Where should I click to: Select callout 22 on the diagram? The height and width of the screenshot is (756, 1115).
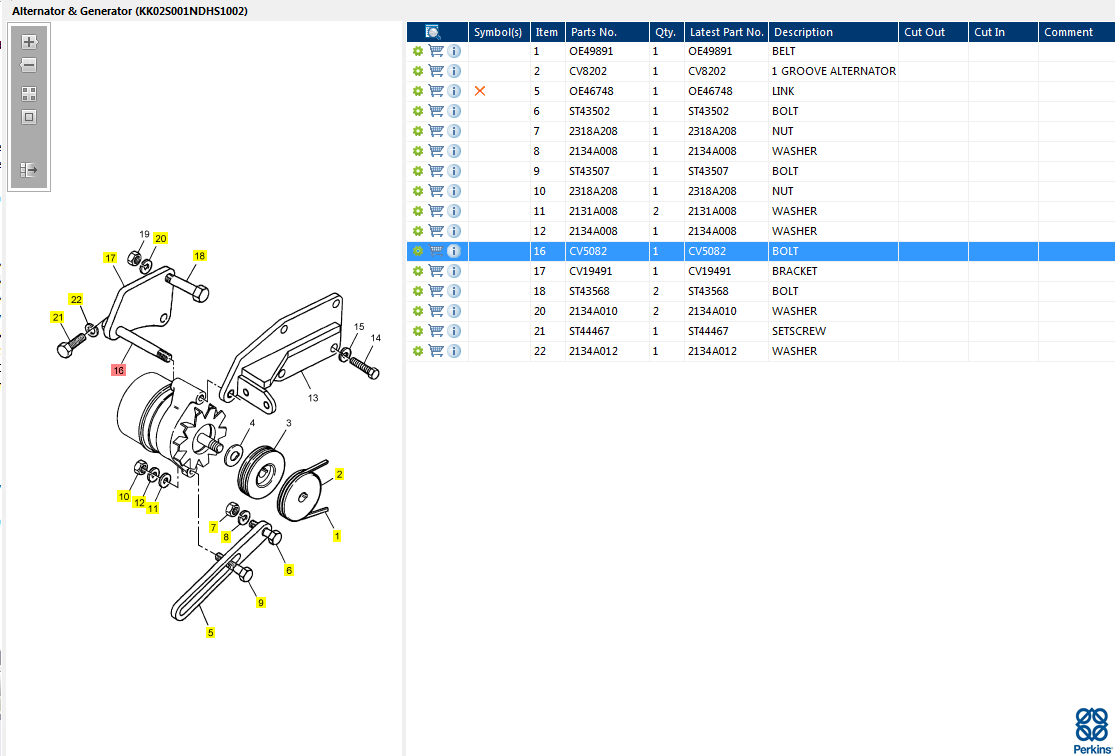[76, 299]
